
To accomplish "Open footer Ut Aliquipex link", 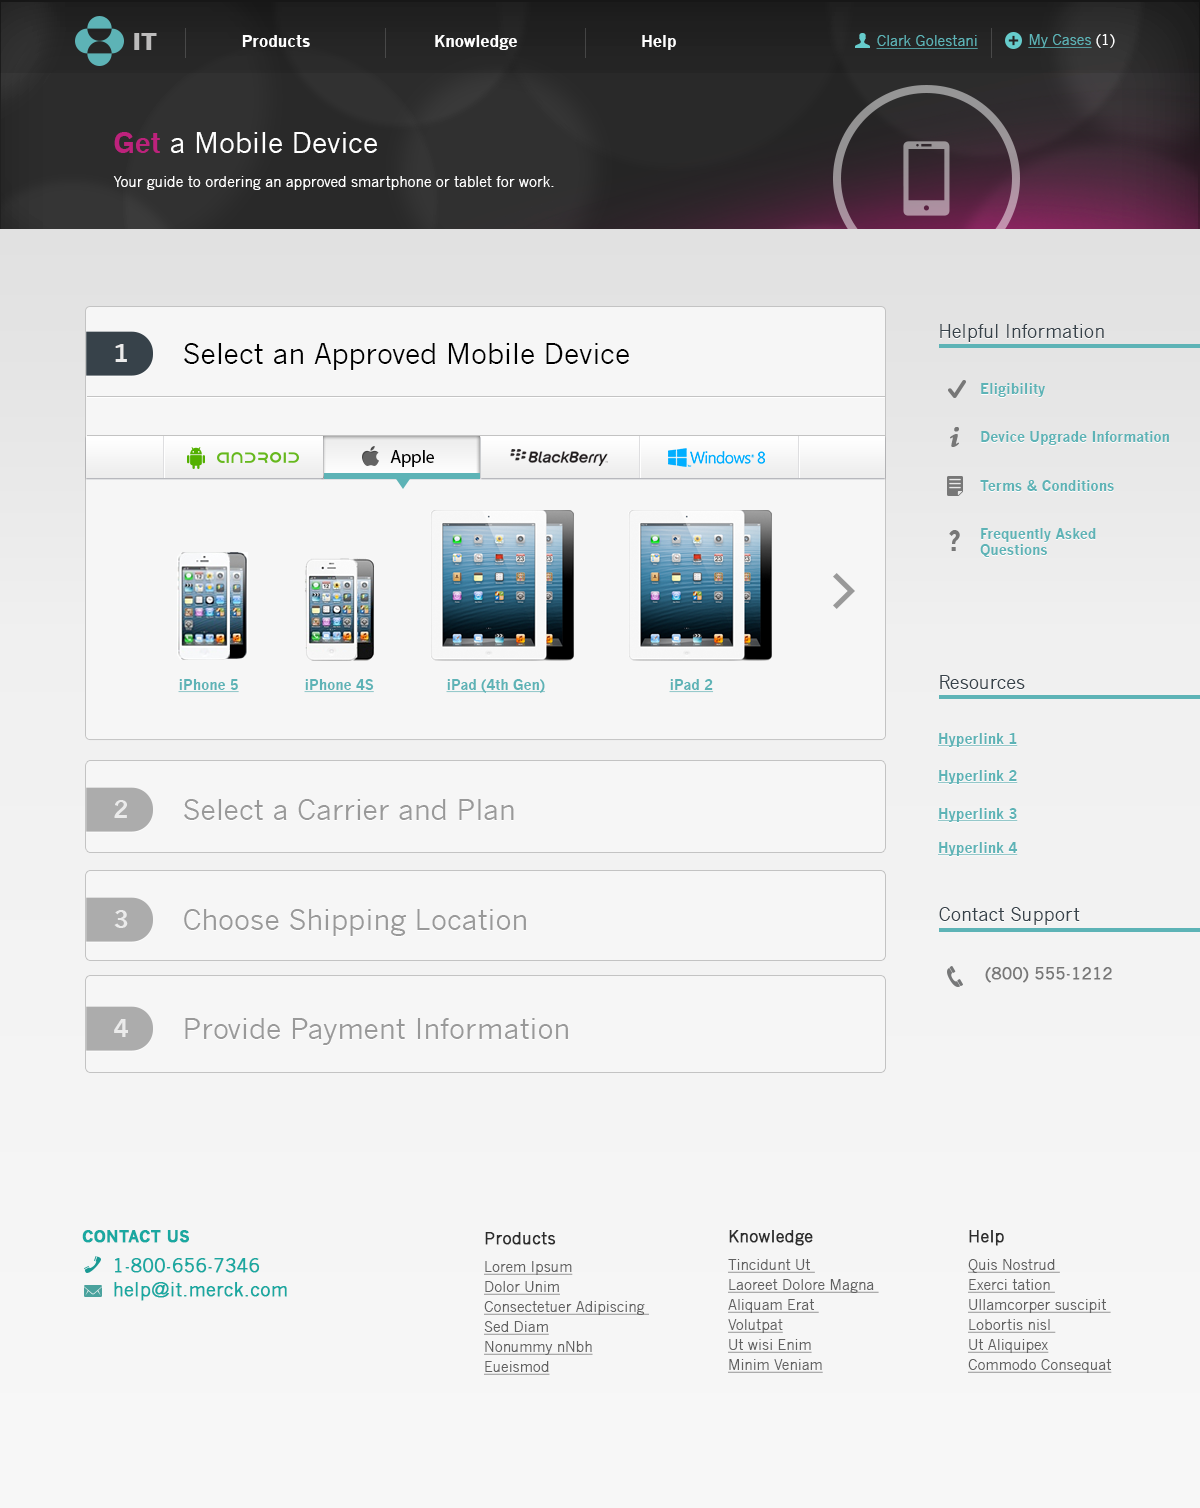I will click(x=1008, y=1345).
